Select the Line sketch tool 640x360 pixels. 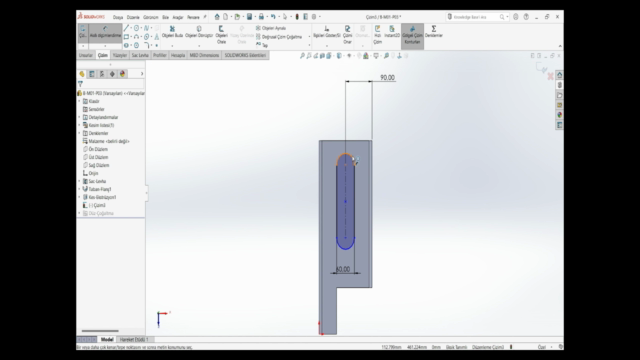point(127,28)
